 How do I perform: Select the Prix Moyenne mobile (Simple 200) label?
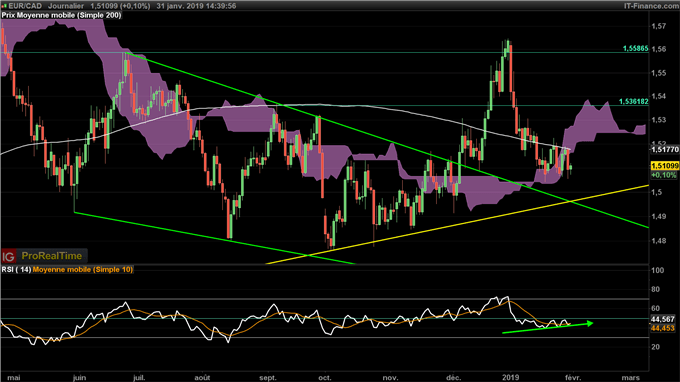pyautogui.click(x=61, y=15)
